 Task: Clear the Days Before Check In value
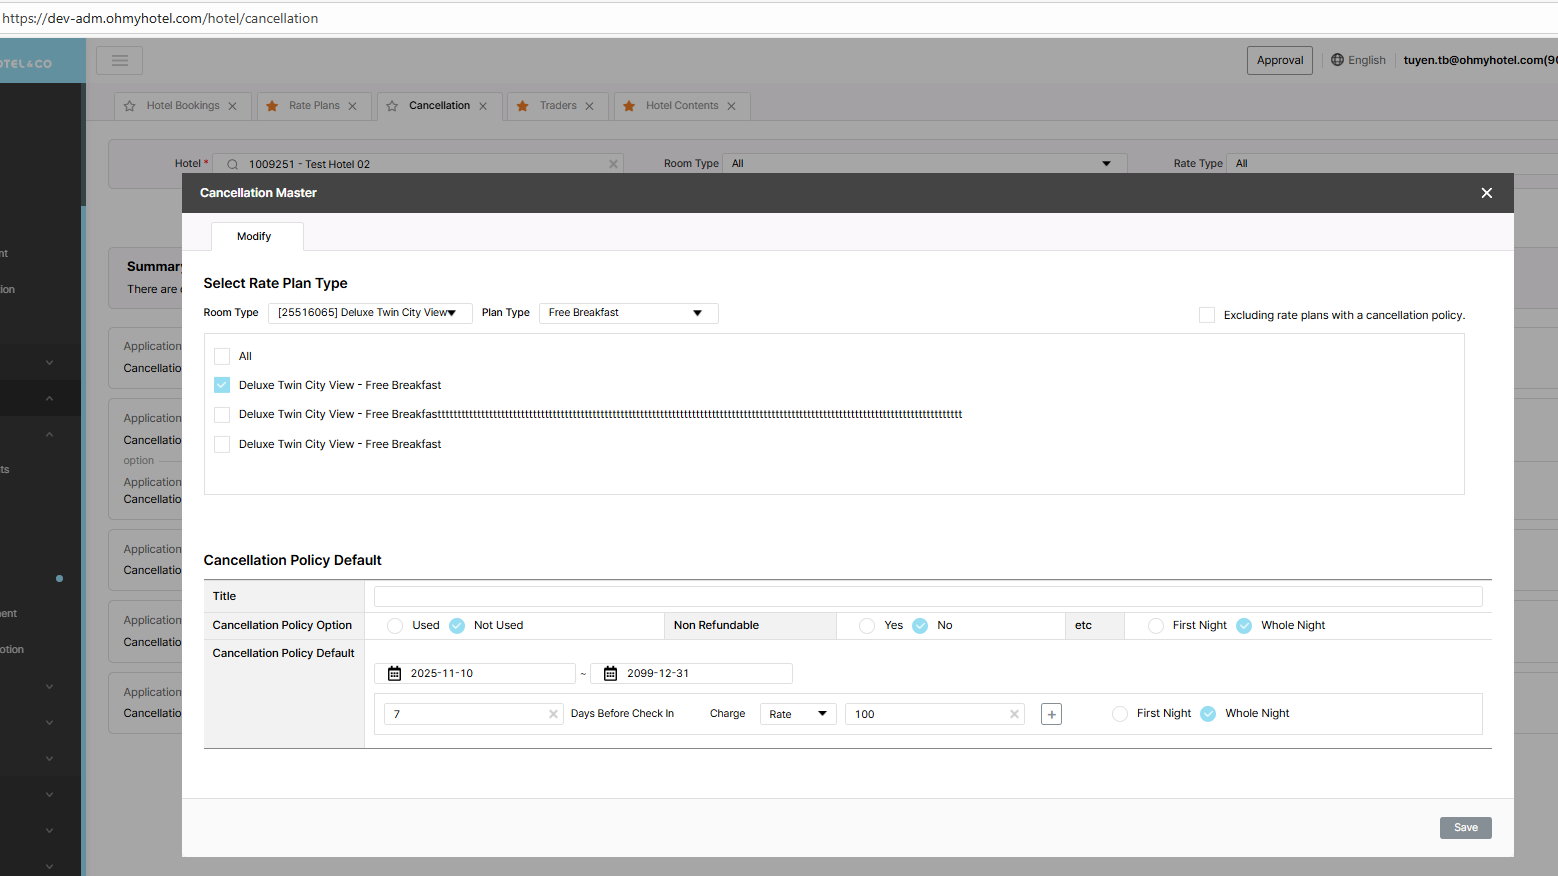(553, 714)
